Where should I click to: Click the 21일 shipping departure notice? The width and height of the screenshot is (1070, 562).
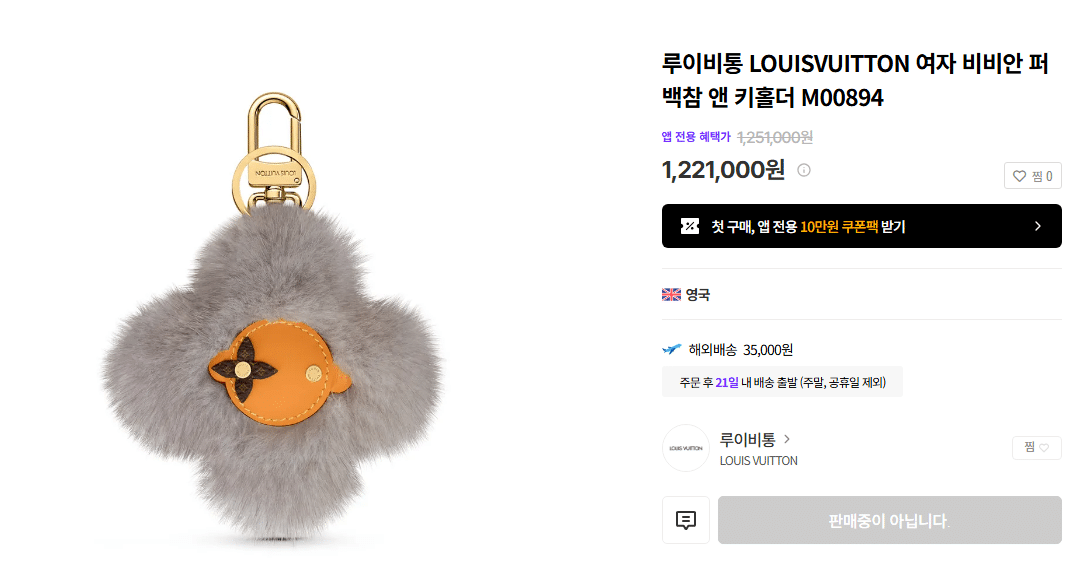click(782, 382)
